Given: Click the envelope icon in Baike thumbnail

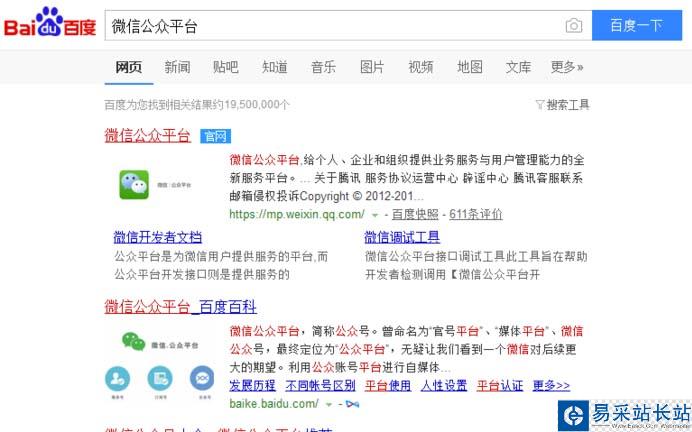Looking at the screenshot, I should 202,379.
